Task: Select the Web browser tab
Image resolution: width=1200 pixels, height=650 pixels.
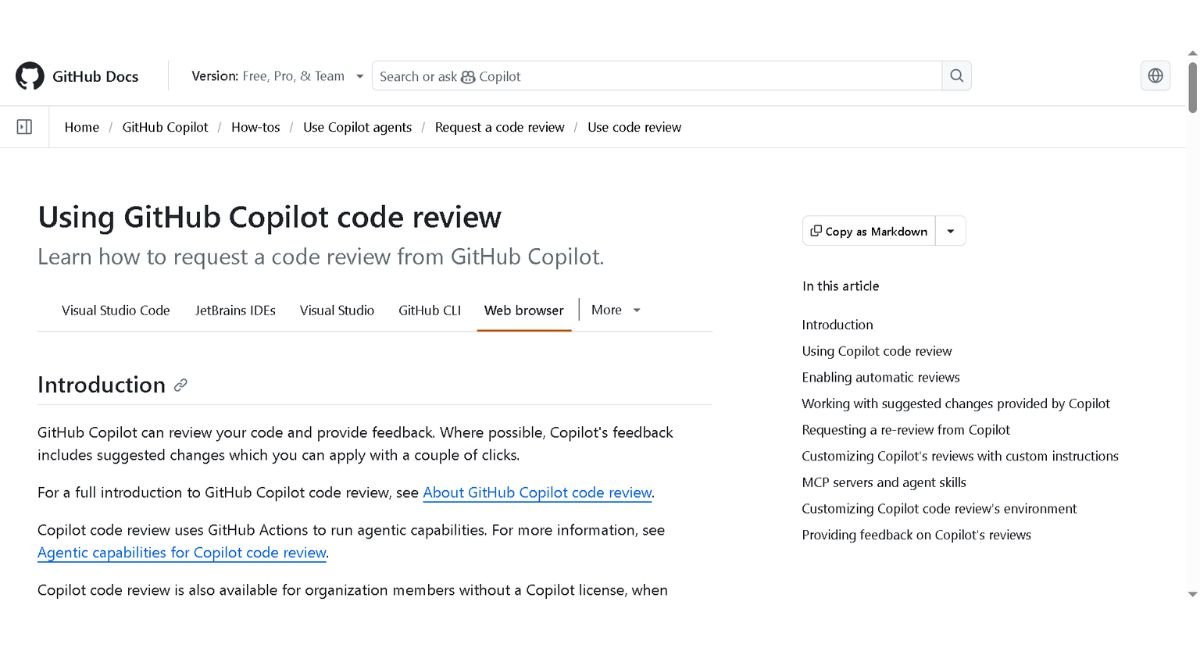Action: tap(524, 310)
